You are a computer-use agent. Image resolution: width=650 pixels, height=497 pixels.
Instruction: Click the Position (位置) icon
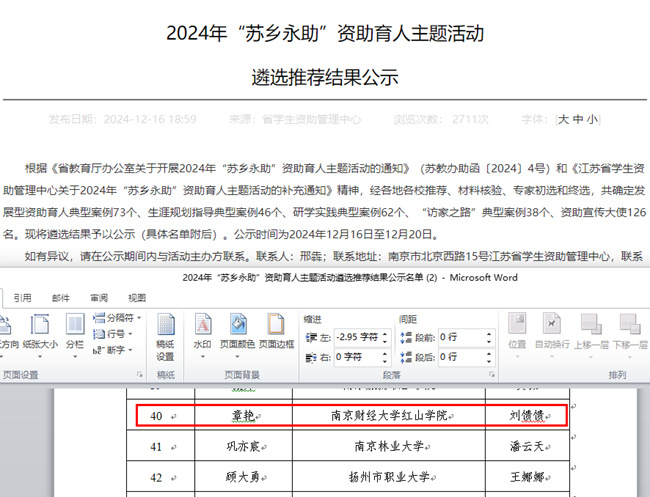click(517, 332)
